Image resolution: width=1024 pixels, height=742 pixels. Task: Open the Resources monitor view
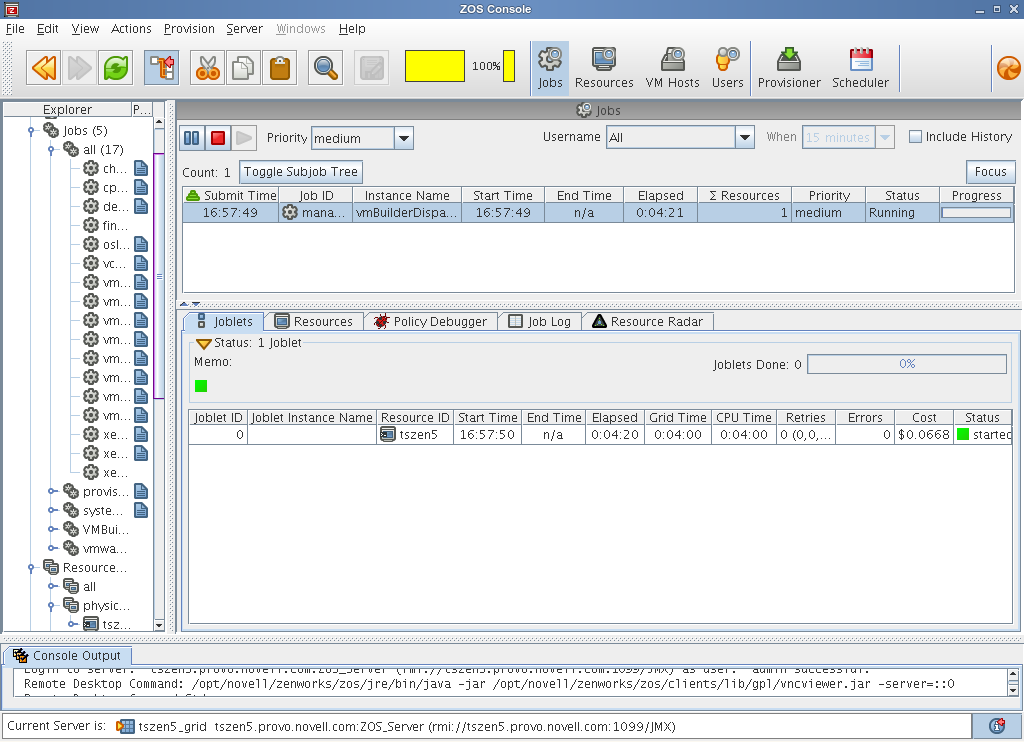point(604,67)
